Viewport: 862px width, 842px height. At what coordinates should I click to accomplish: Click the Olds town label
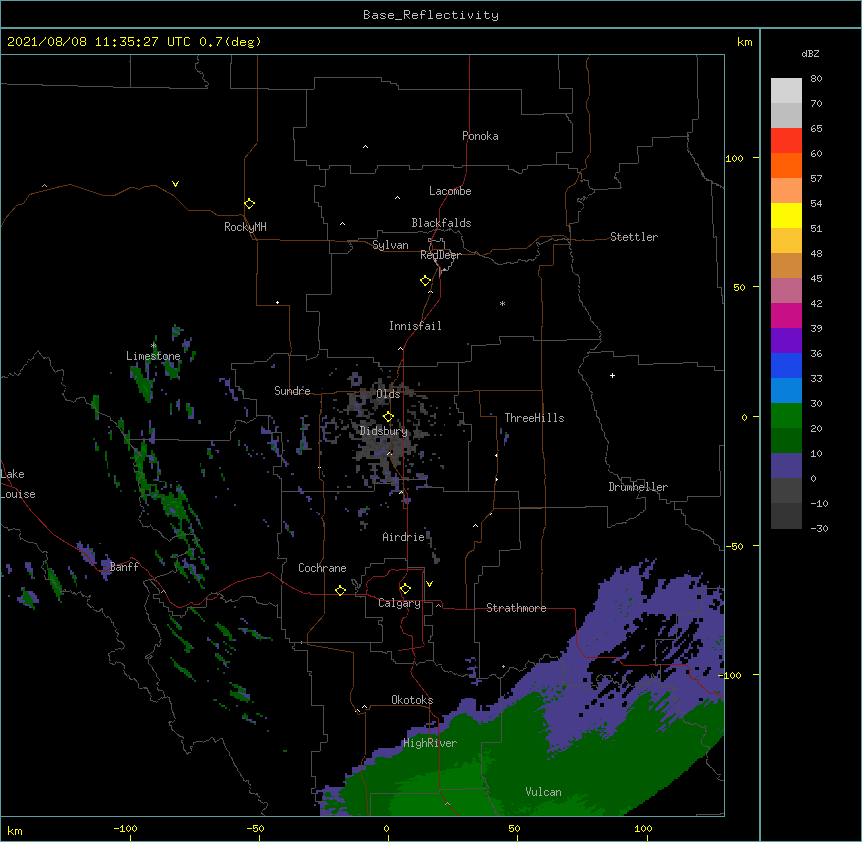[388, 394]
